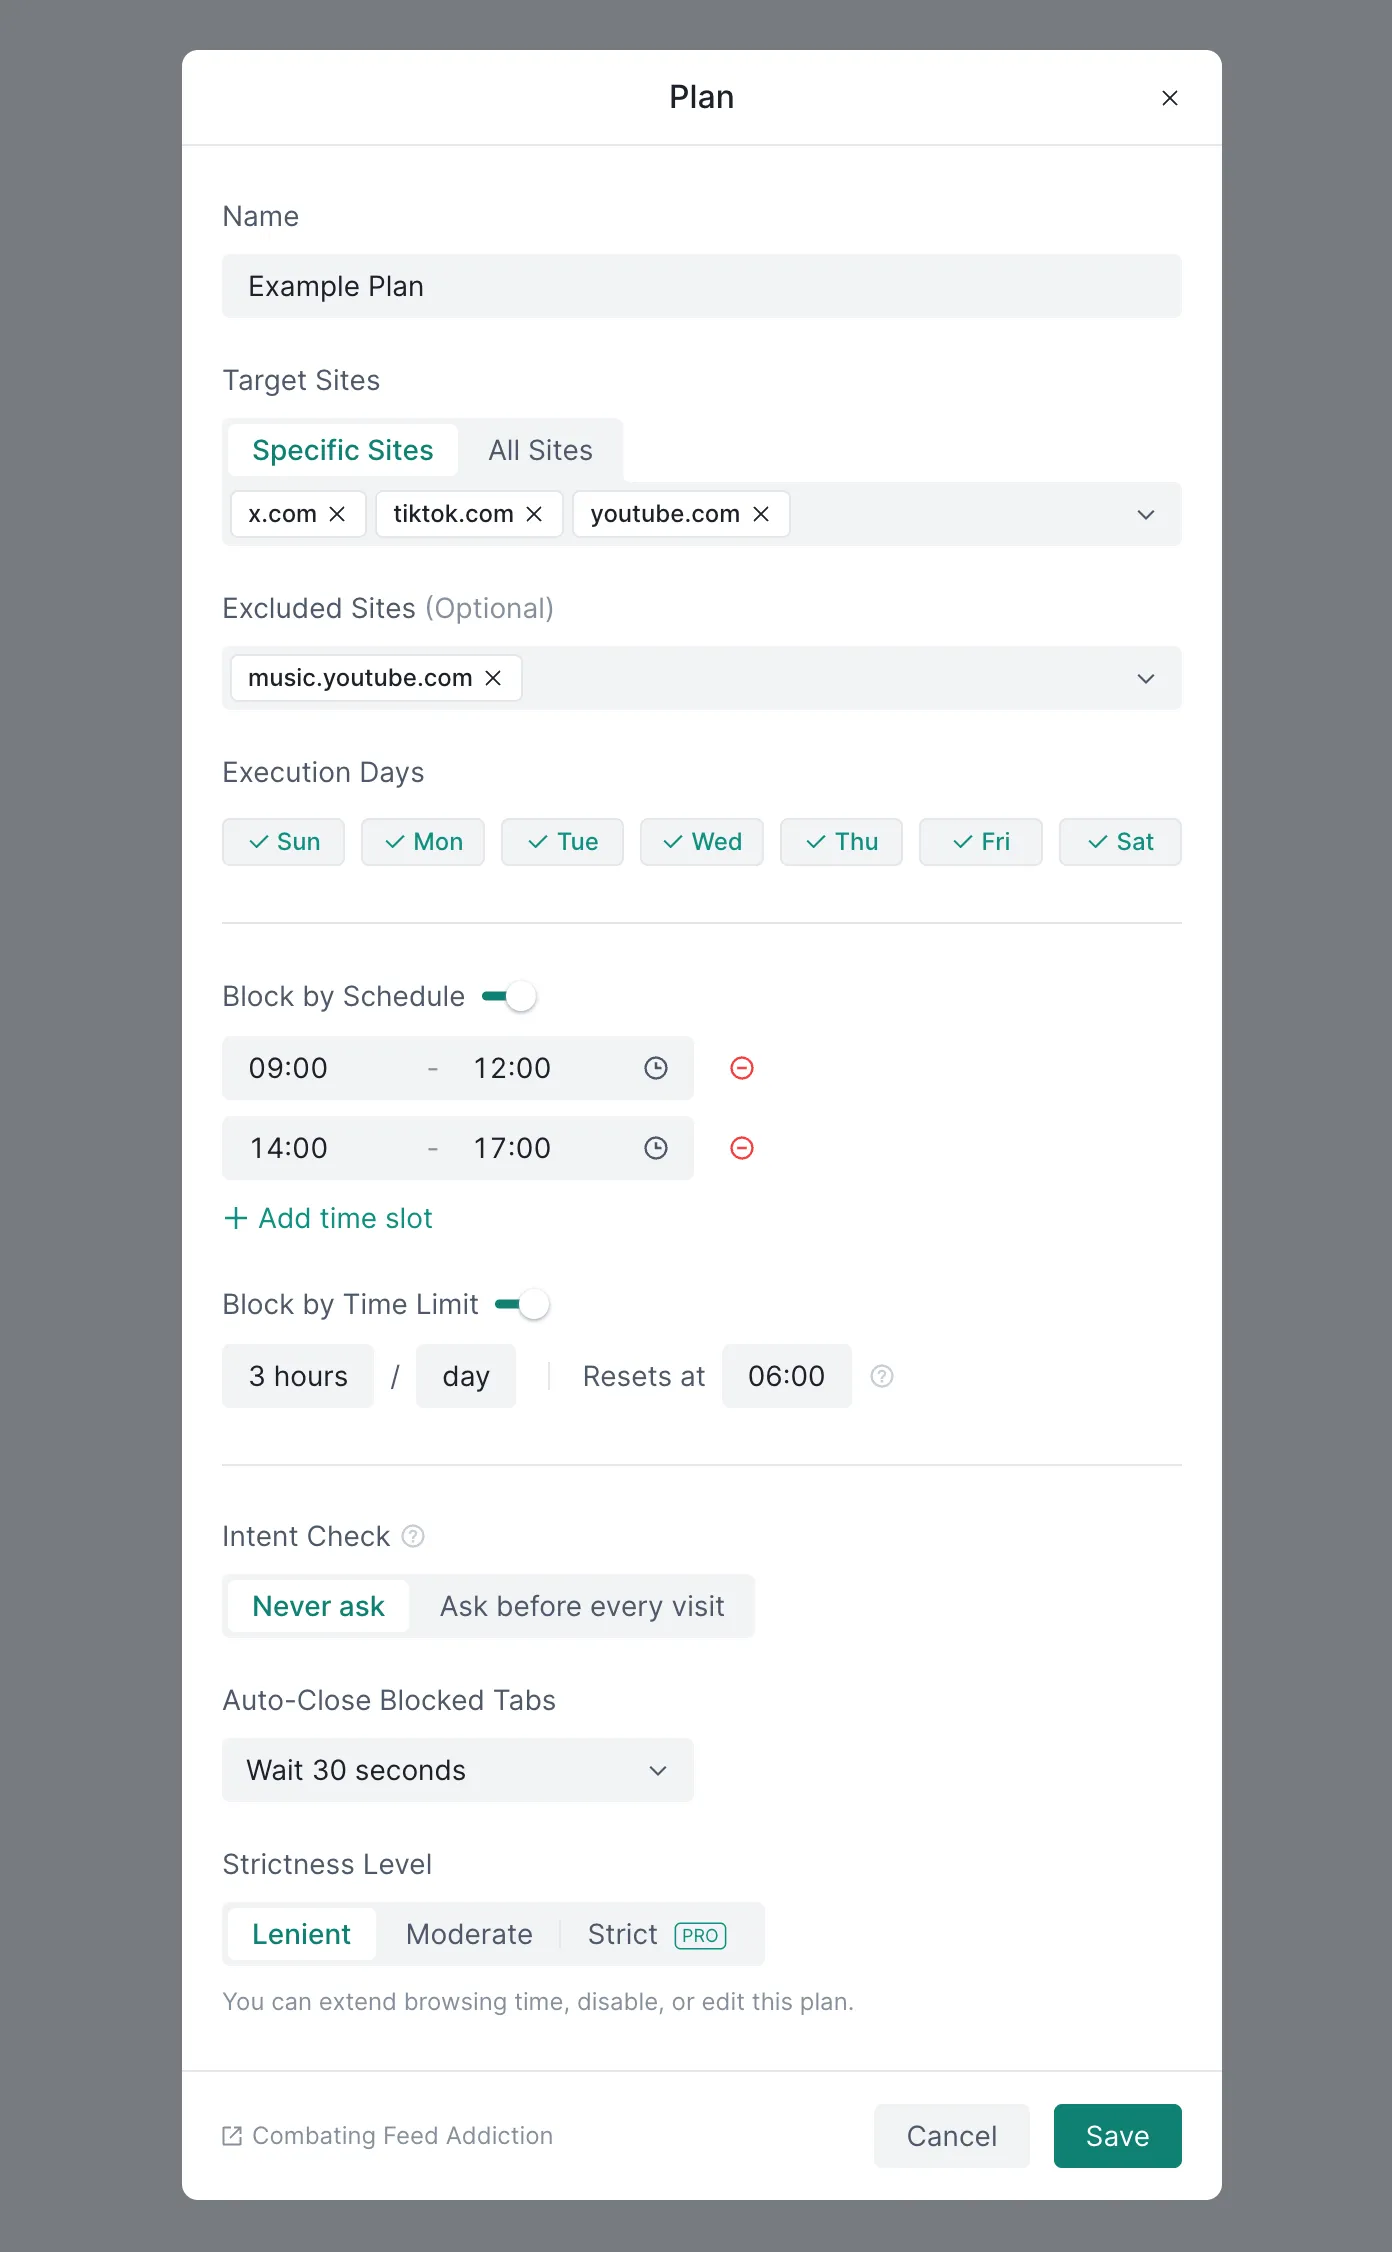Remove music.youtube.com from excluded sites

click(x=493, y=678)
